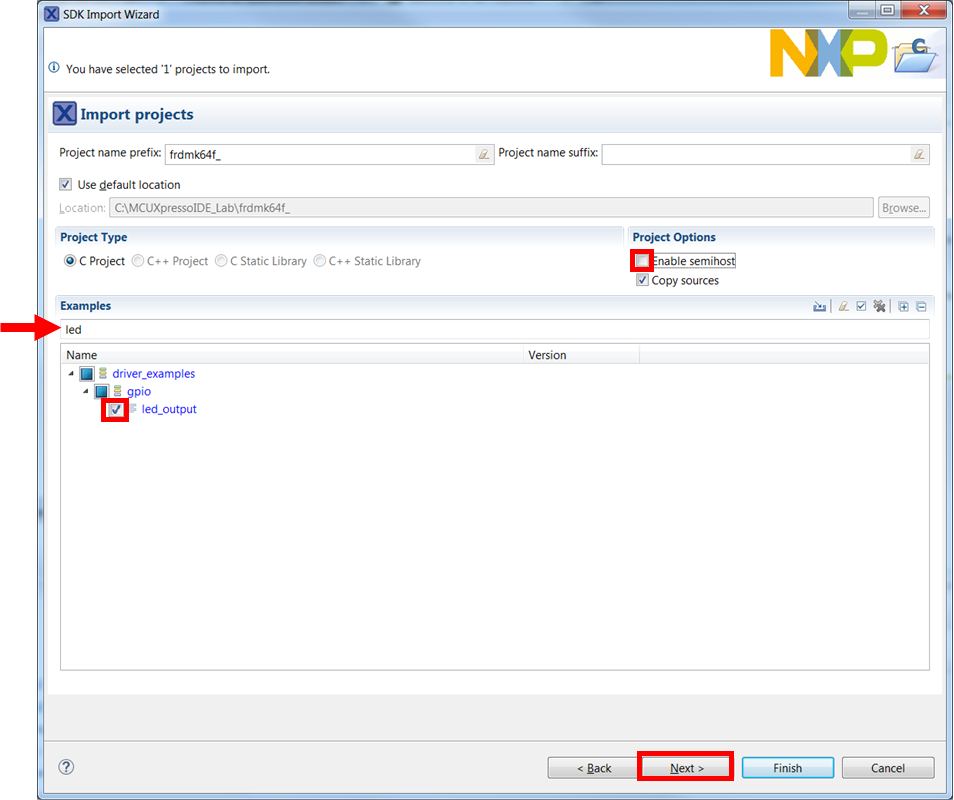The height and width of the screenshot is (800, 954).
Task: Enable the semihost checkbox
Action: tap(642, 261)
